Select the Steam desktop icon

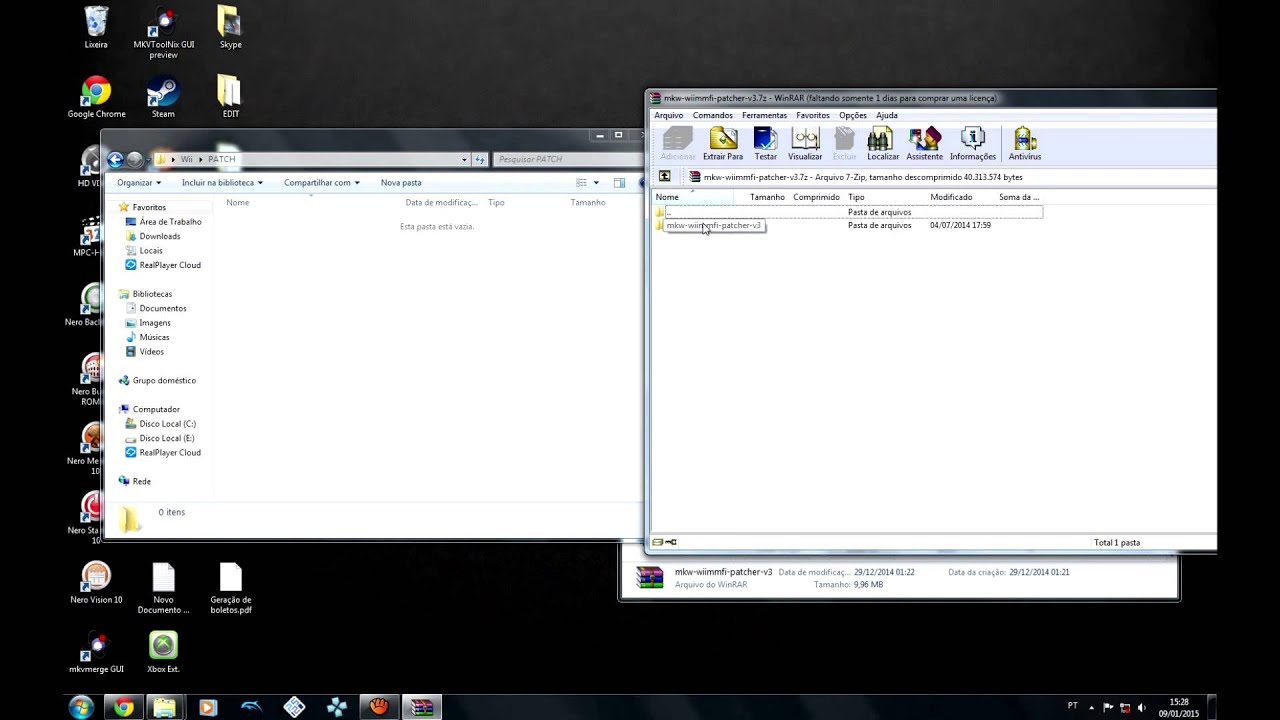pyautogui.click(x=163, y=97)
